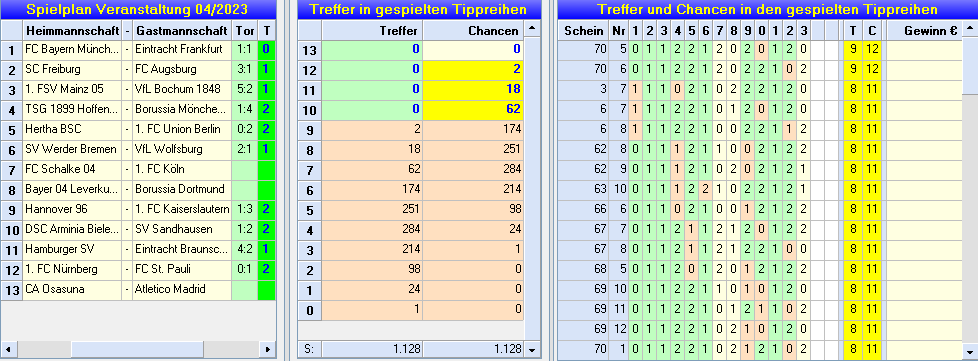Select the Gastmannschaft column header
The image size is (978, 361).
click(182, 31)
